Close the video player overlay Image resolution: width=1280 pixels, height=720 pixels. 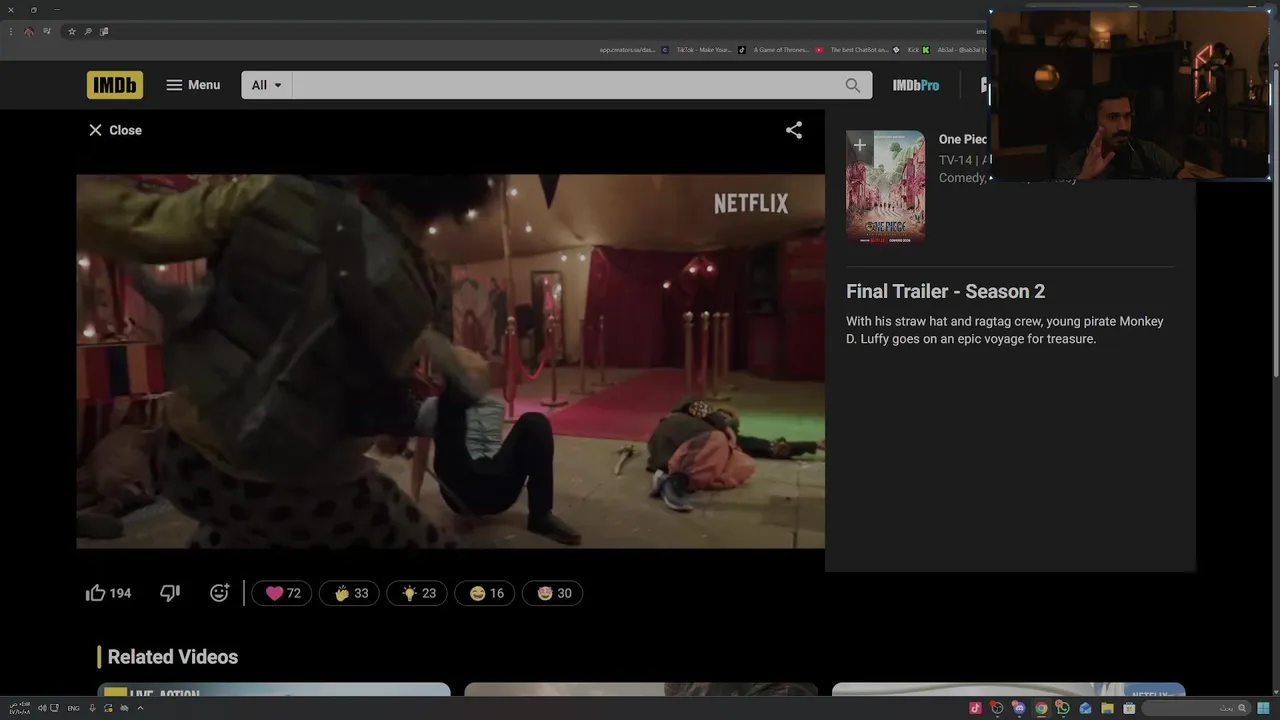(x=115, y=130)
